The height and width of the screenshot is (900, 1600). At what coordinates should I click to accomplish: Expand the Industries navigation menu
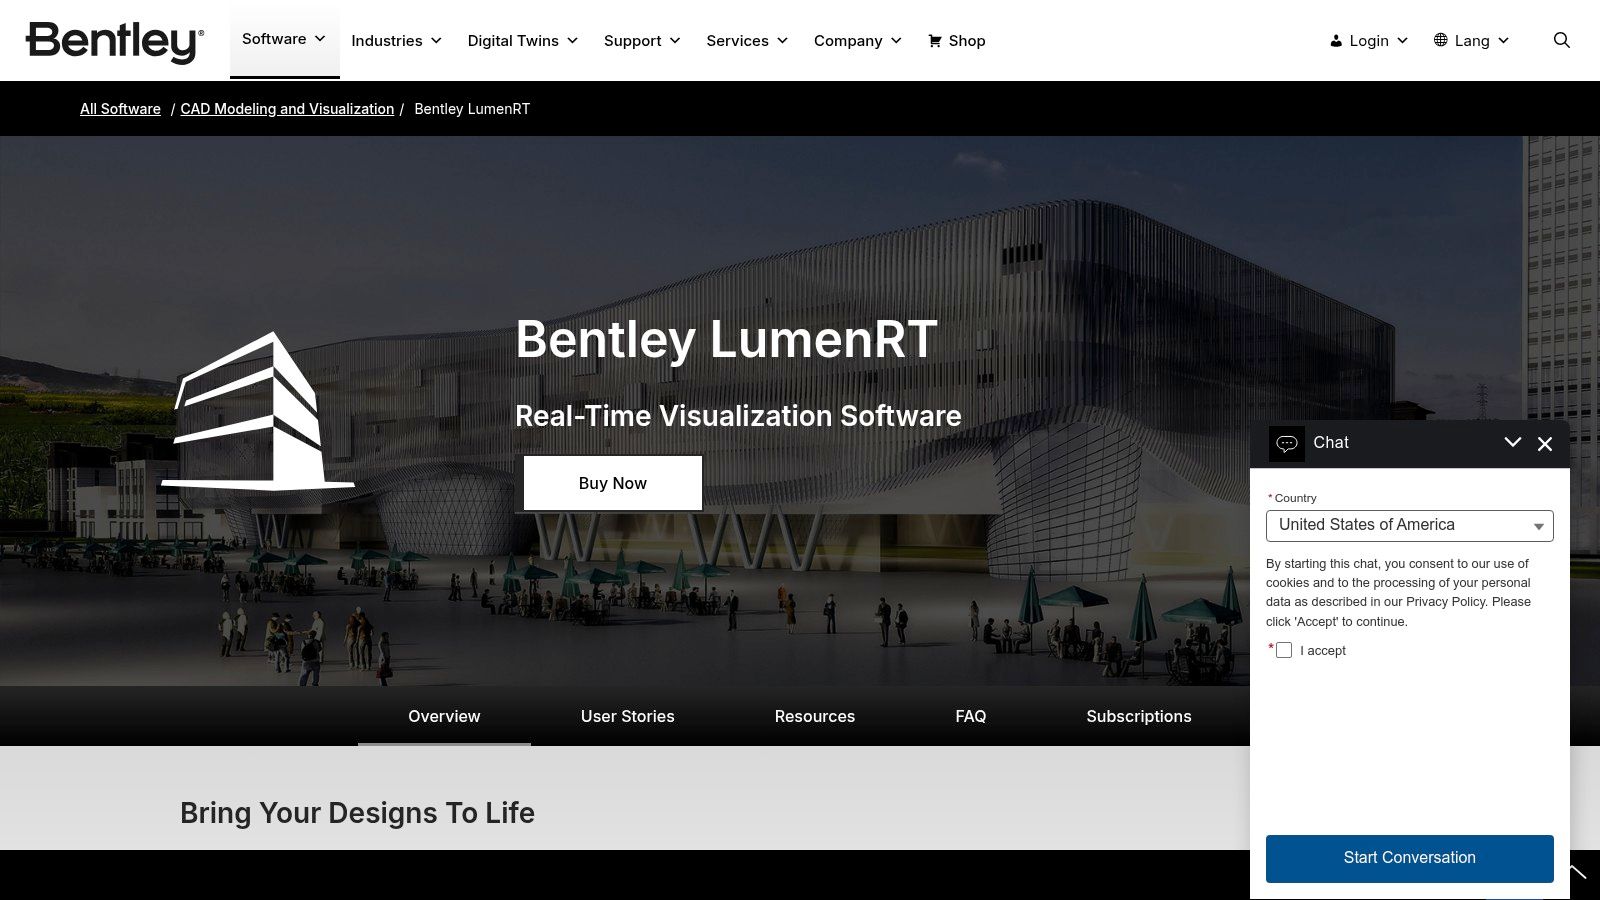pos(396,40)
